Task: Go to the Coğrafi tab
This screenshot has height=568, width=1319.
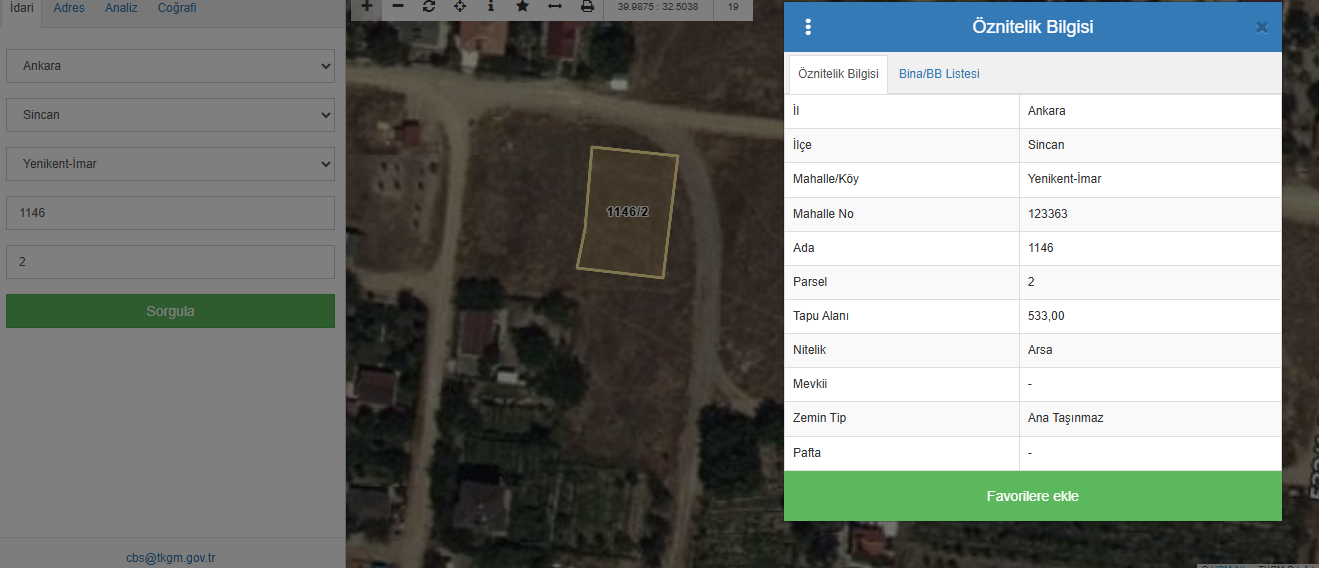Action: (177, 8)
